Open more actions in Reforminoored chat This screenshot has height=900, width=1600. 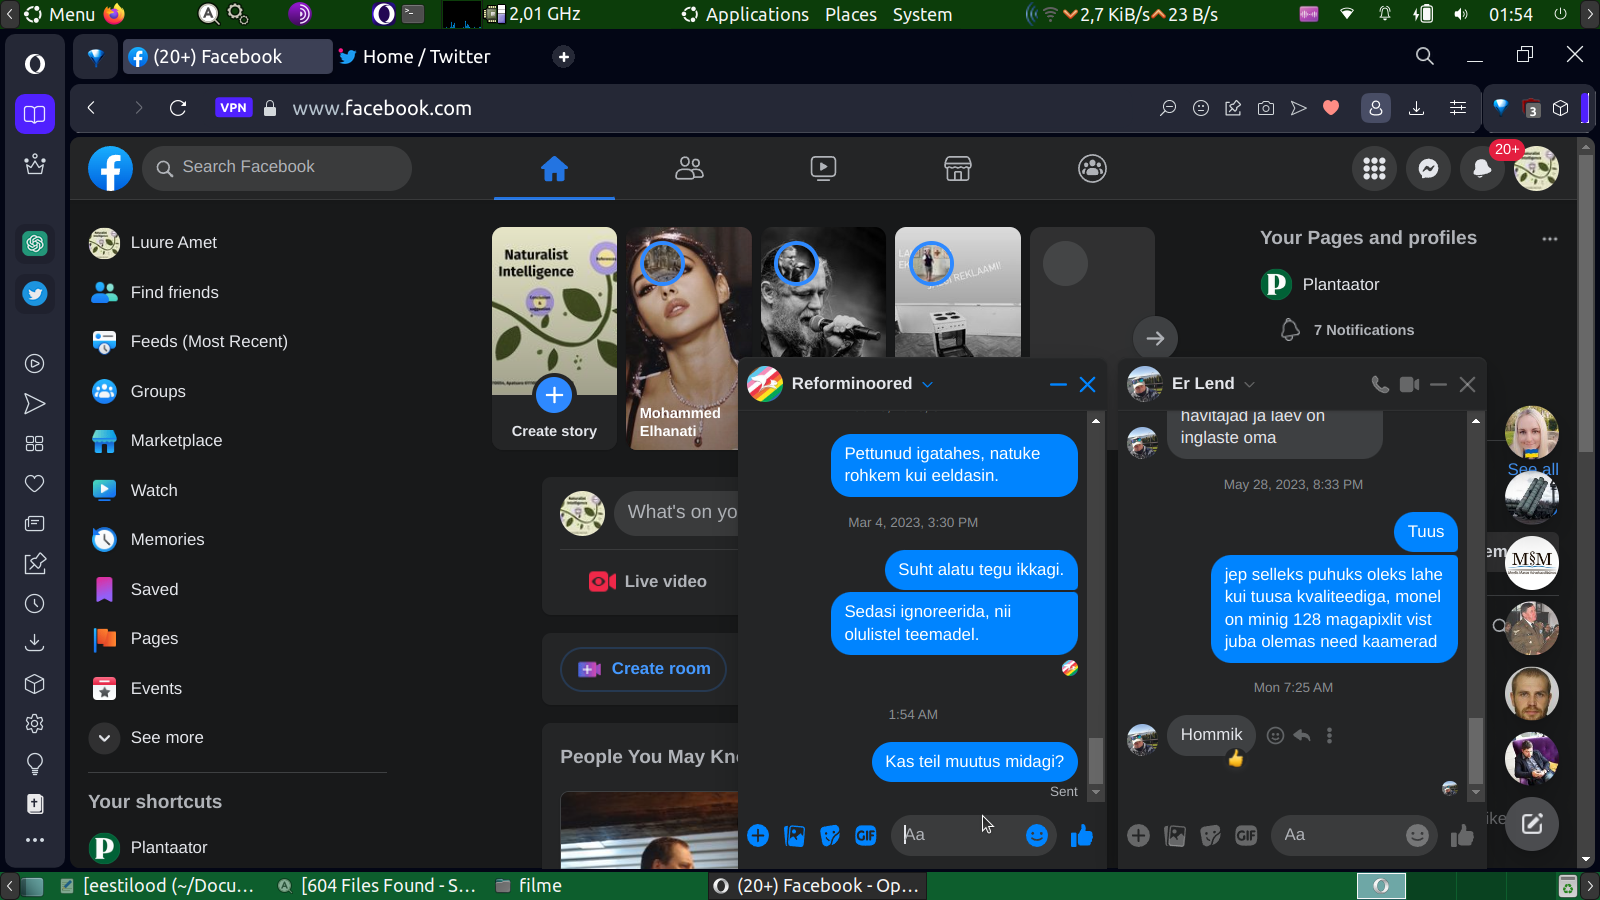(758, 835)
